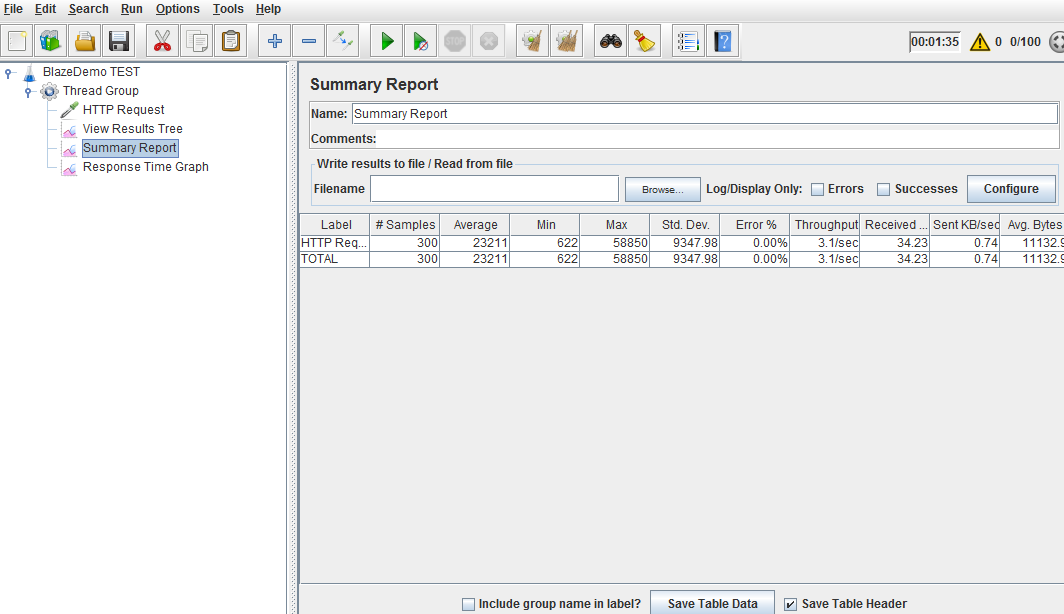Click the Function helper list icon
The height and width of the screenshot is (614, 1064).
[x=687, y=42]
